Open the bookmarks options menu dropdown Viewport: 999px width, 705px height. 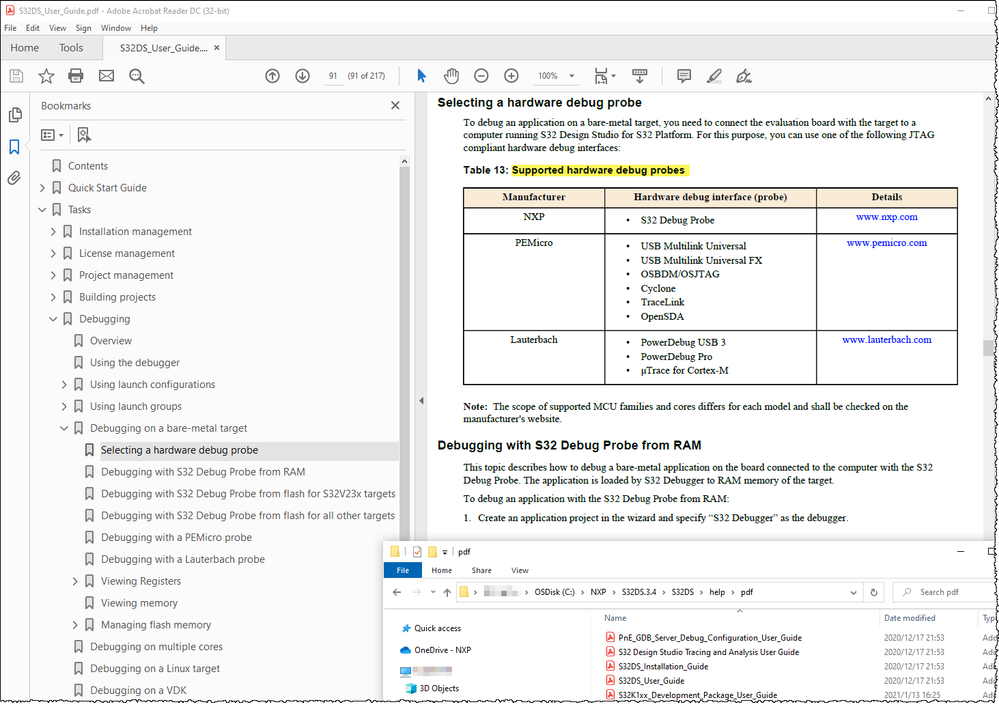click(52, 135)
